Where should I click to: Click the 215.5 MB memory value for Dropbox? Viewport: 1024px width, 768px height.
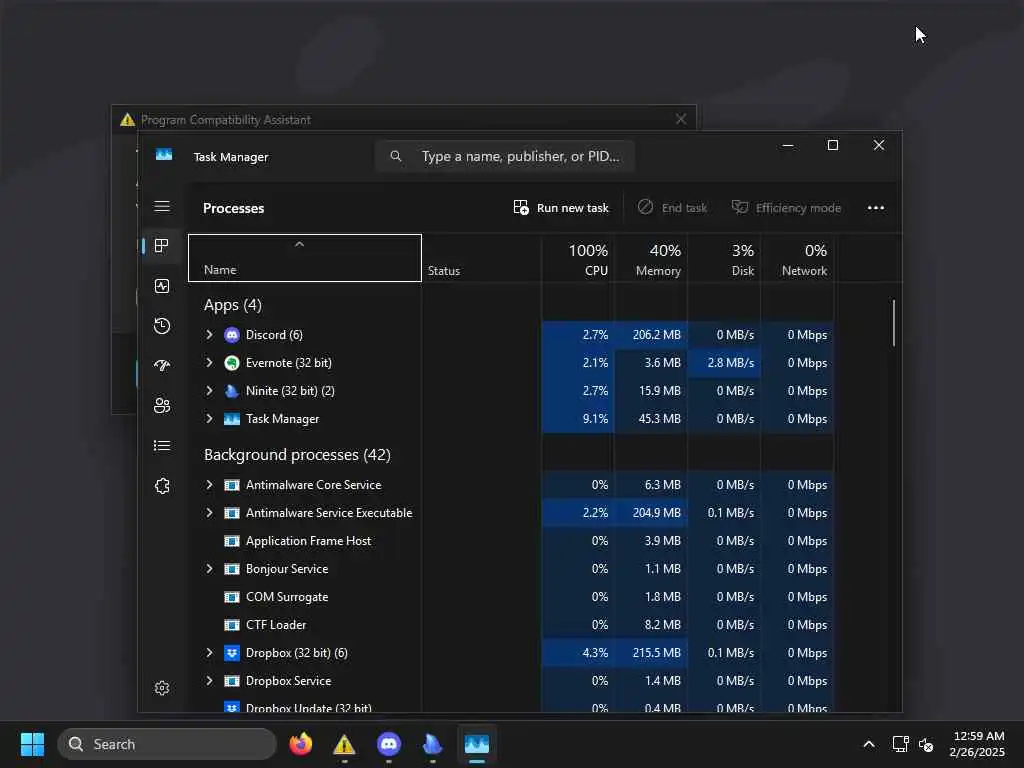point(656,653)
